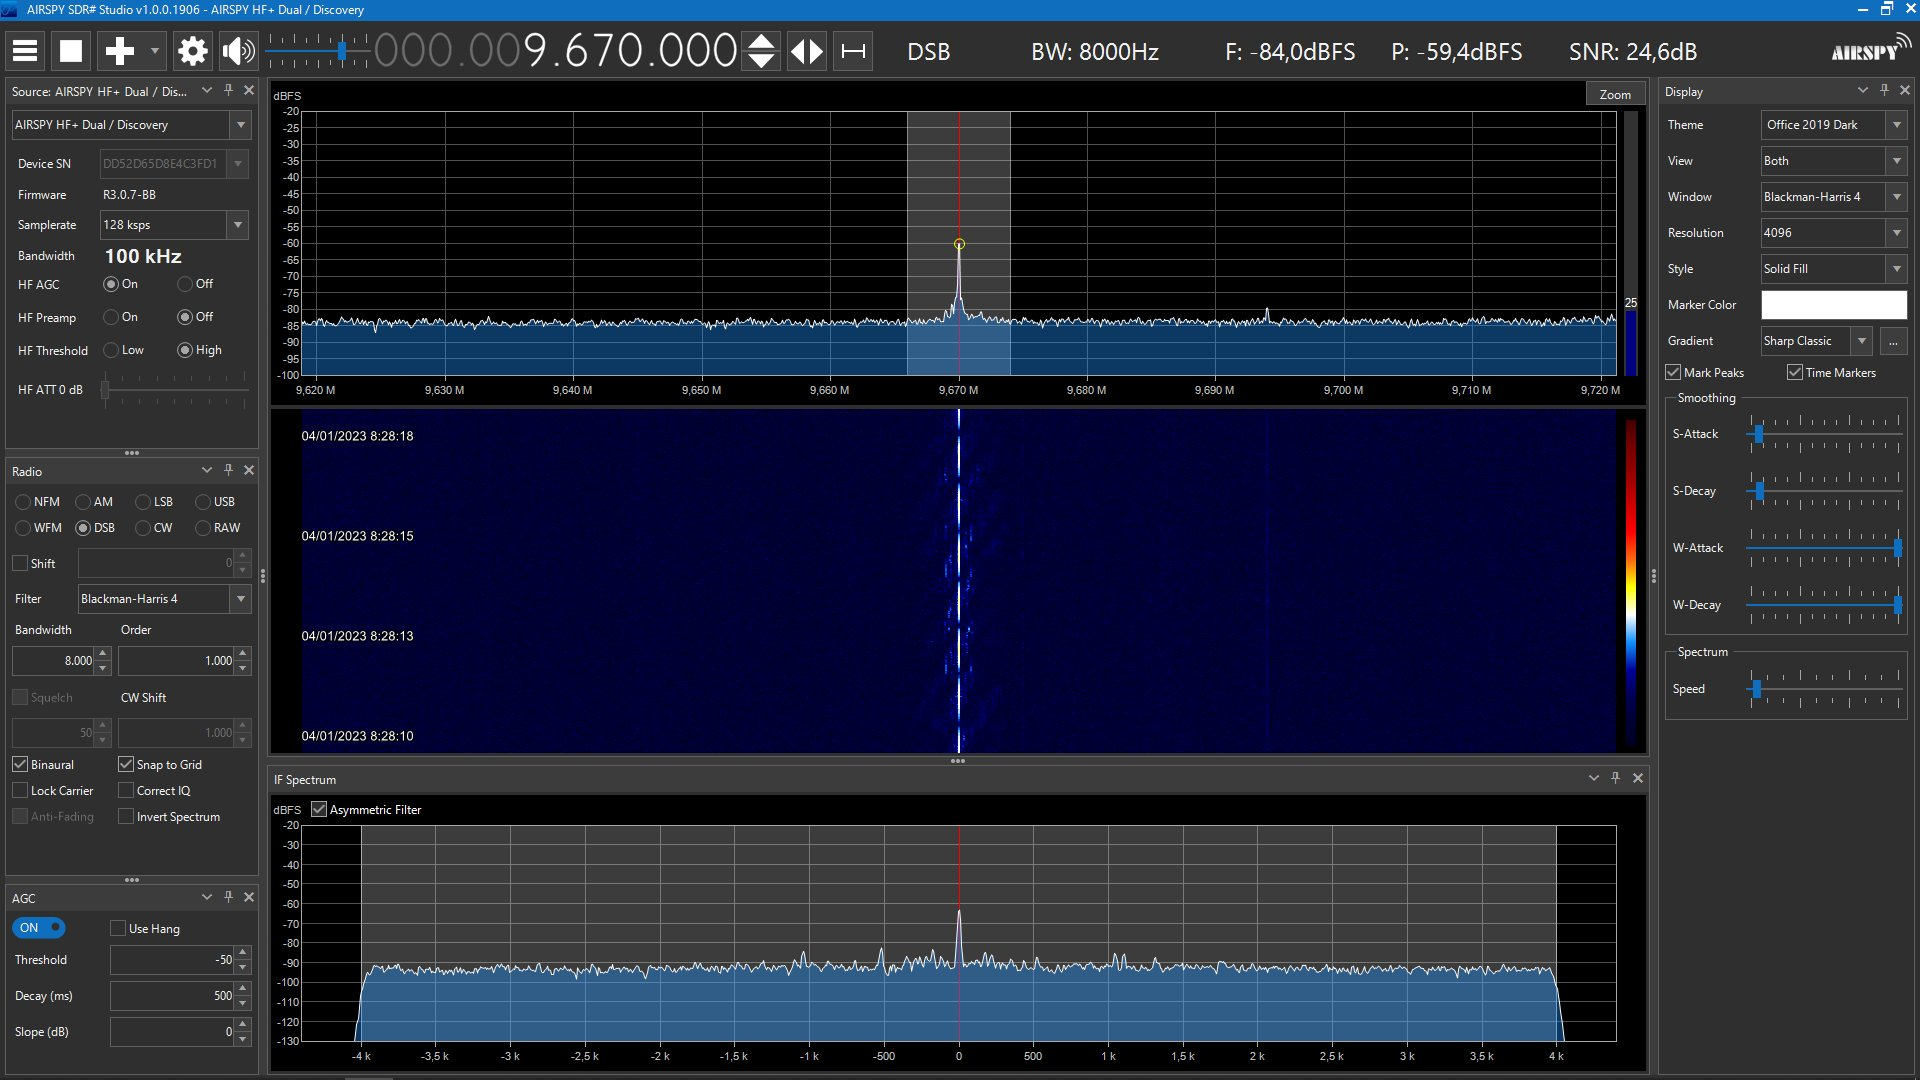This screenshot has width=1920, height=1080.
Task: Pin the AGC panel
Action: click(229, 898)
